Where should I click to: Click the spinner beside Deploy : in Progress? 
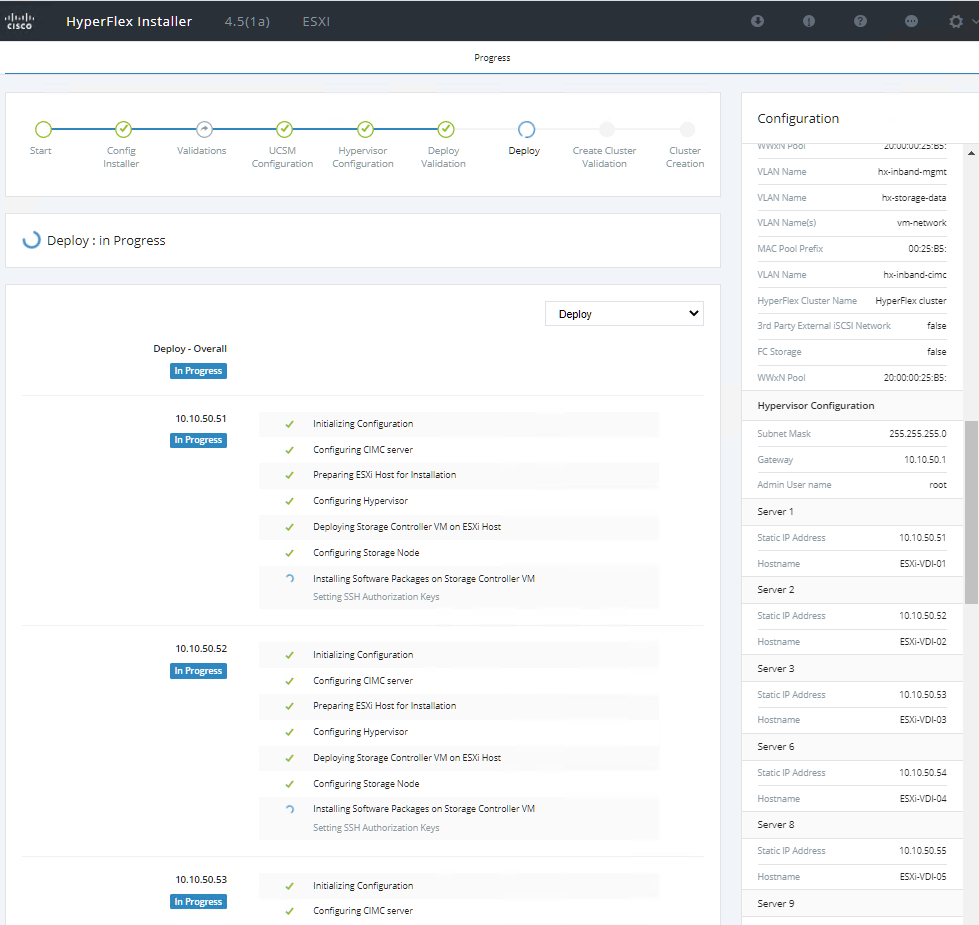(31, 240)
